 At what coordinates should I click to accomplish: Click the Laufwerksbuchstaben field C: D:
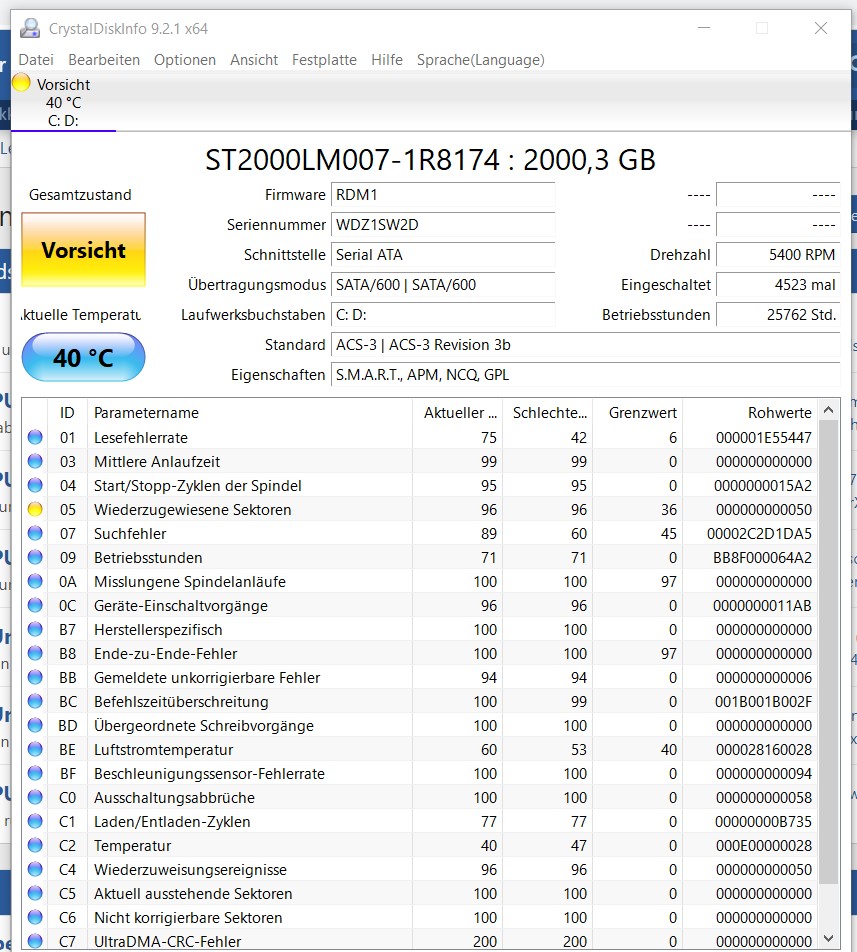(x=443, y=314)
